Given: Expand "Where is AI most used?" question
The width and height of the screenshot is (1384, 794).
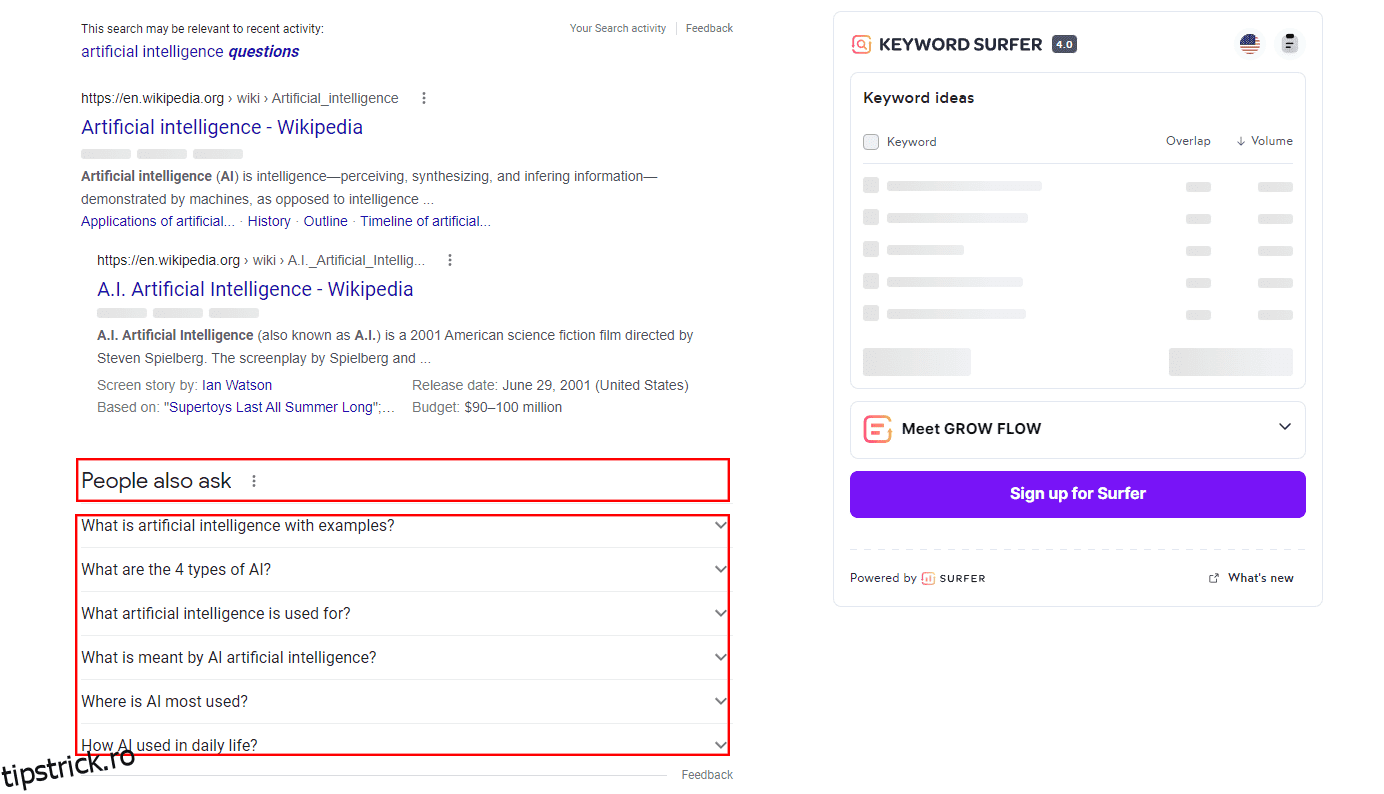Looking at the screenshot, I should [720, 701].
